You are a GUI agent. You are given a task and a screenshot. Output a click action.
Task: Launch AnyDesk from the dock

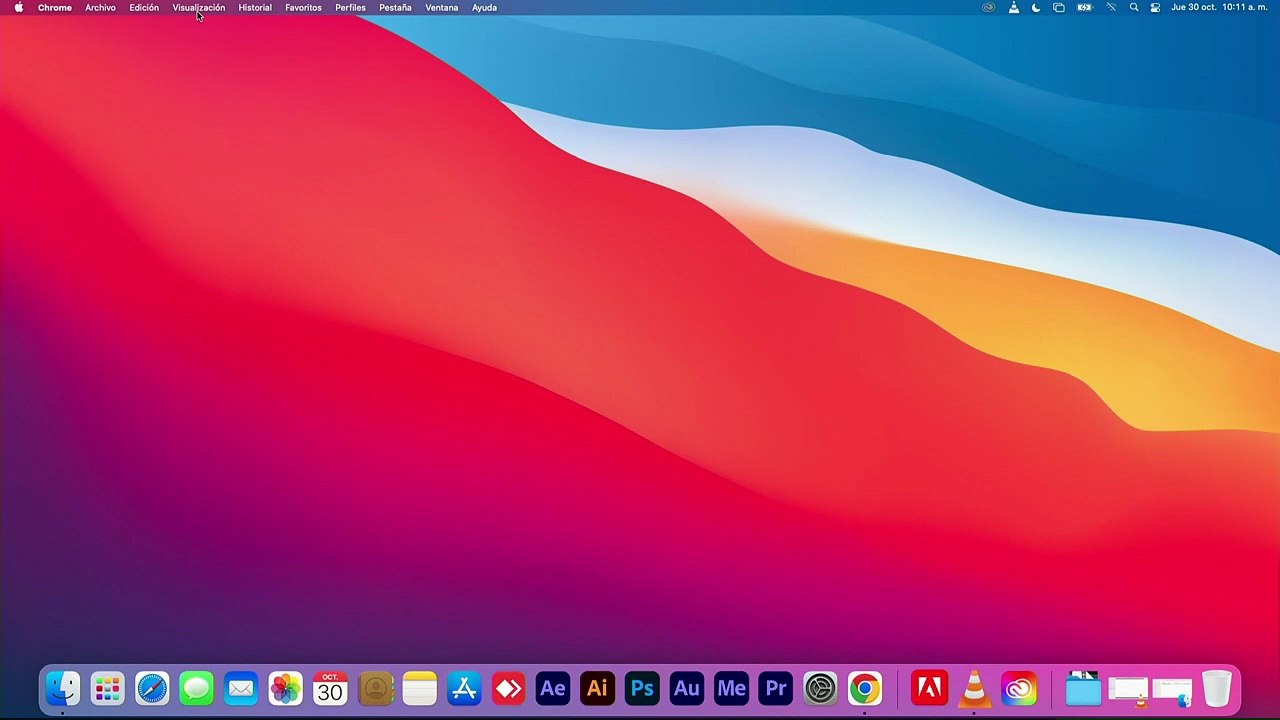pyautogui.click(x=508, y=688)
